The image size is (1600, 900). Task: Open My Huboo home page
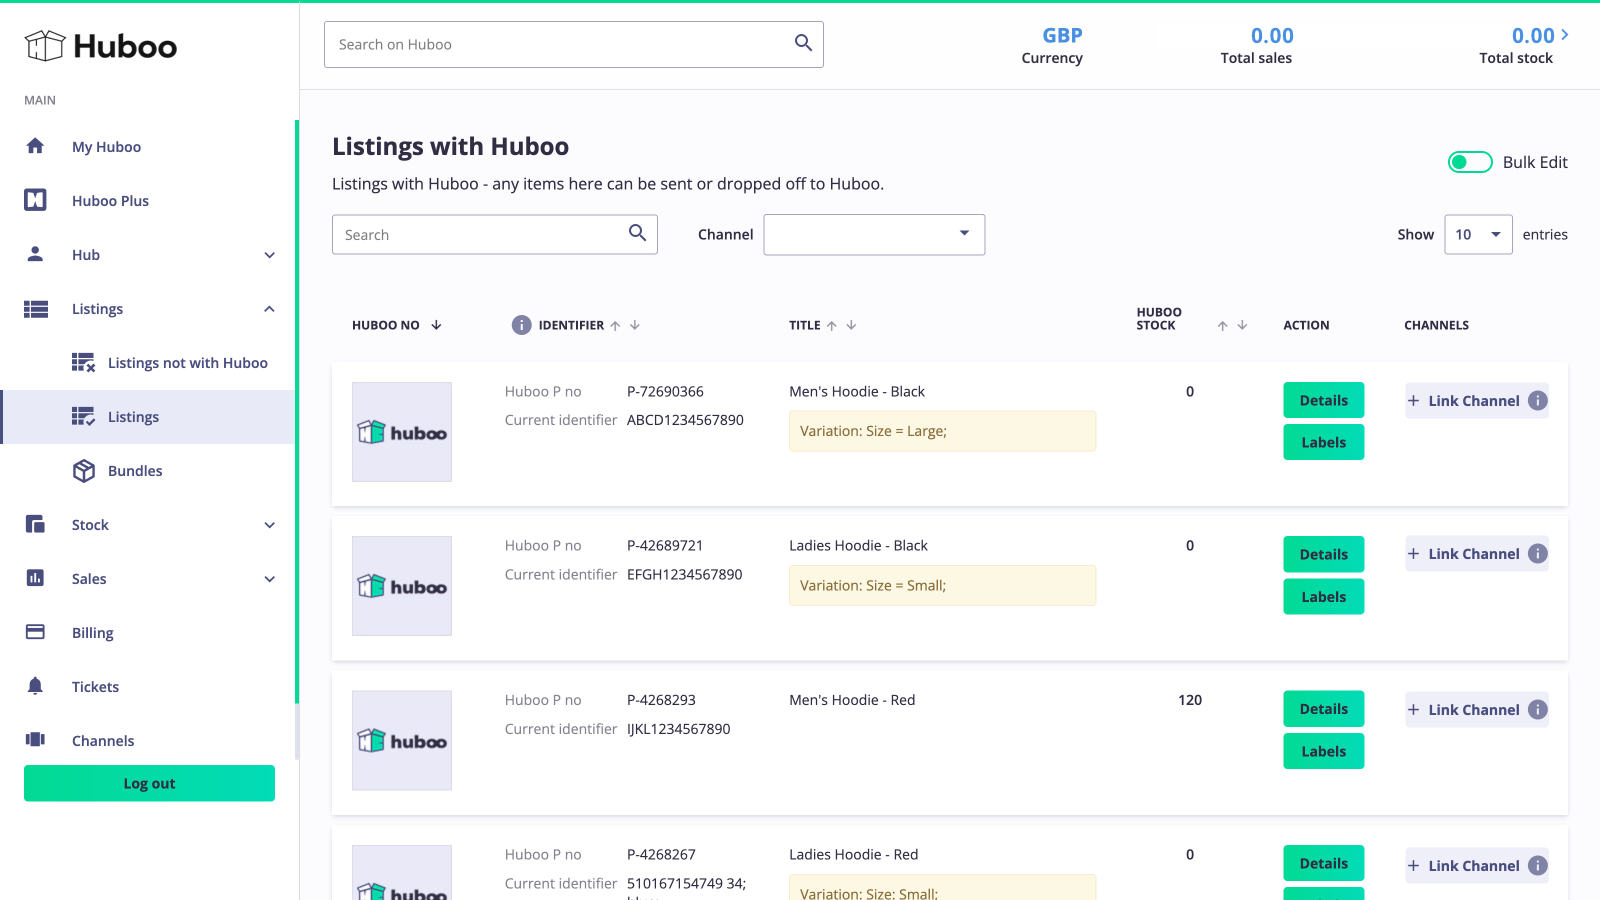(106, 146)
